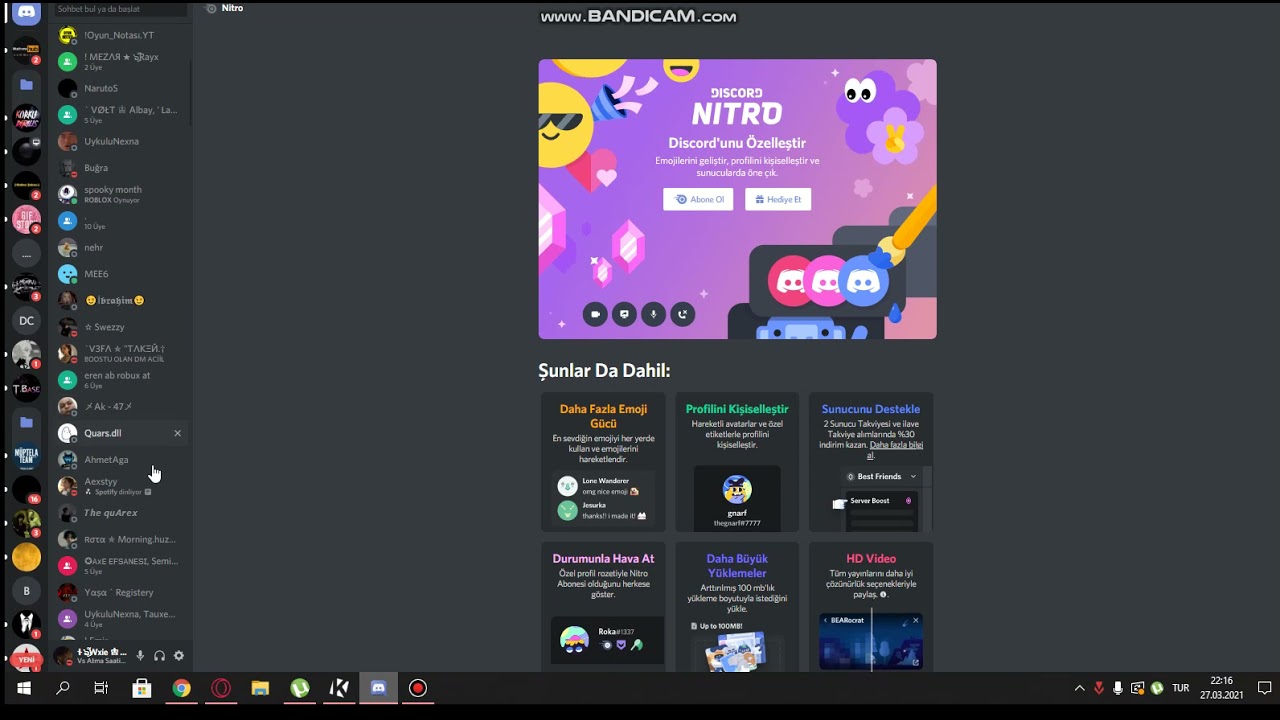This screenshot has height=720, width=1280.
Task: Click HD Video feature heading
Action: [x=871, y=559]
